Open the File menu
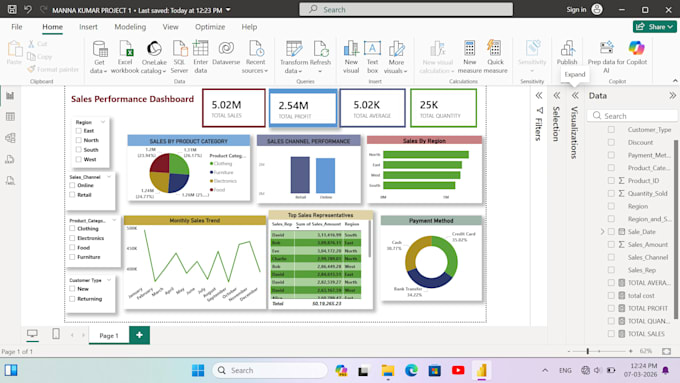 [16, 27]
